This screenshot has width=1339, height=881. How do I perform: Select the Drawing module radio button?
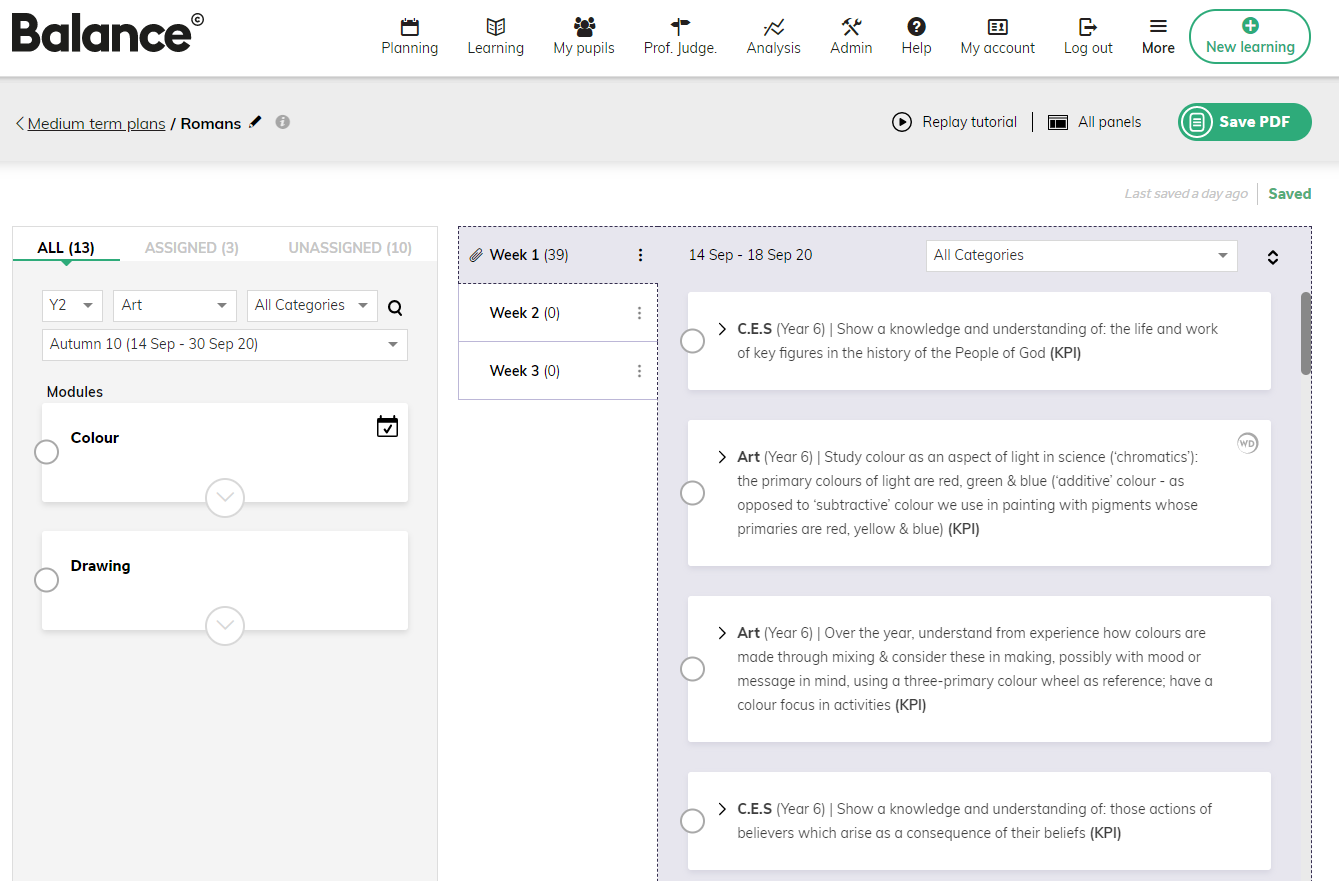point(46,580)
